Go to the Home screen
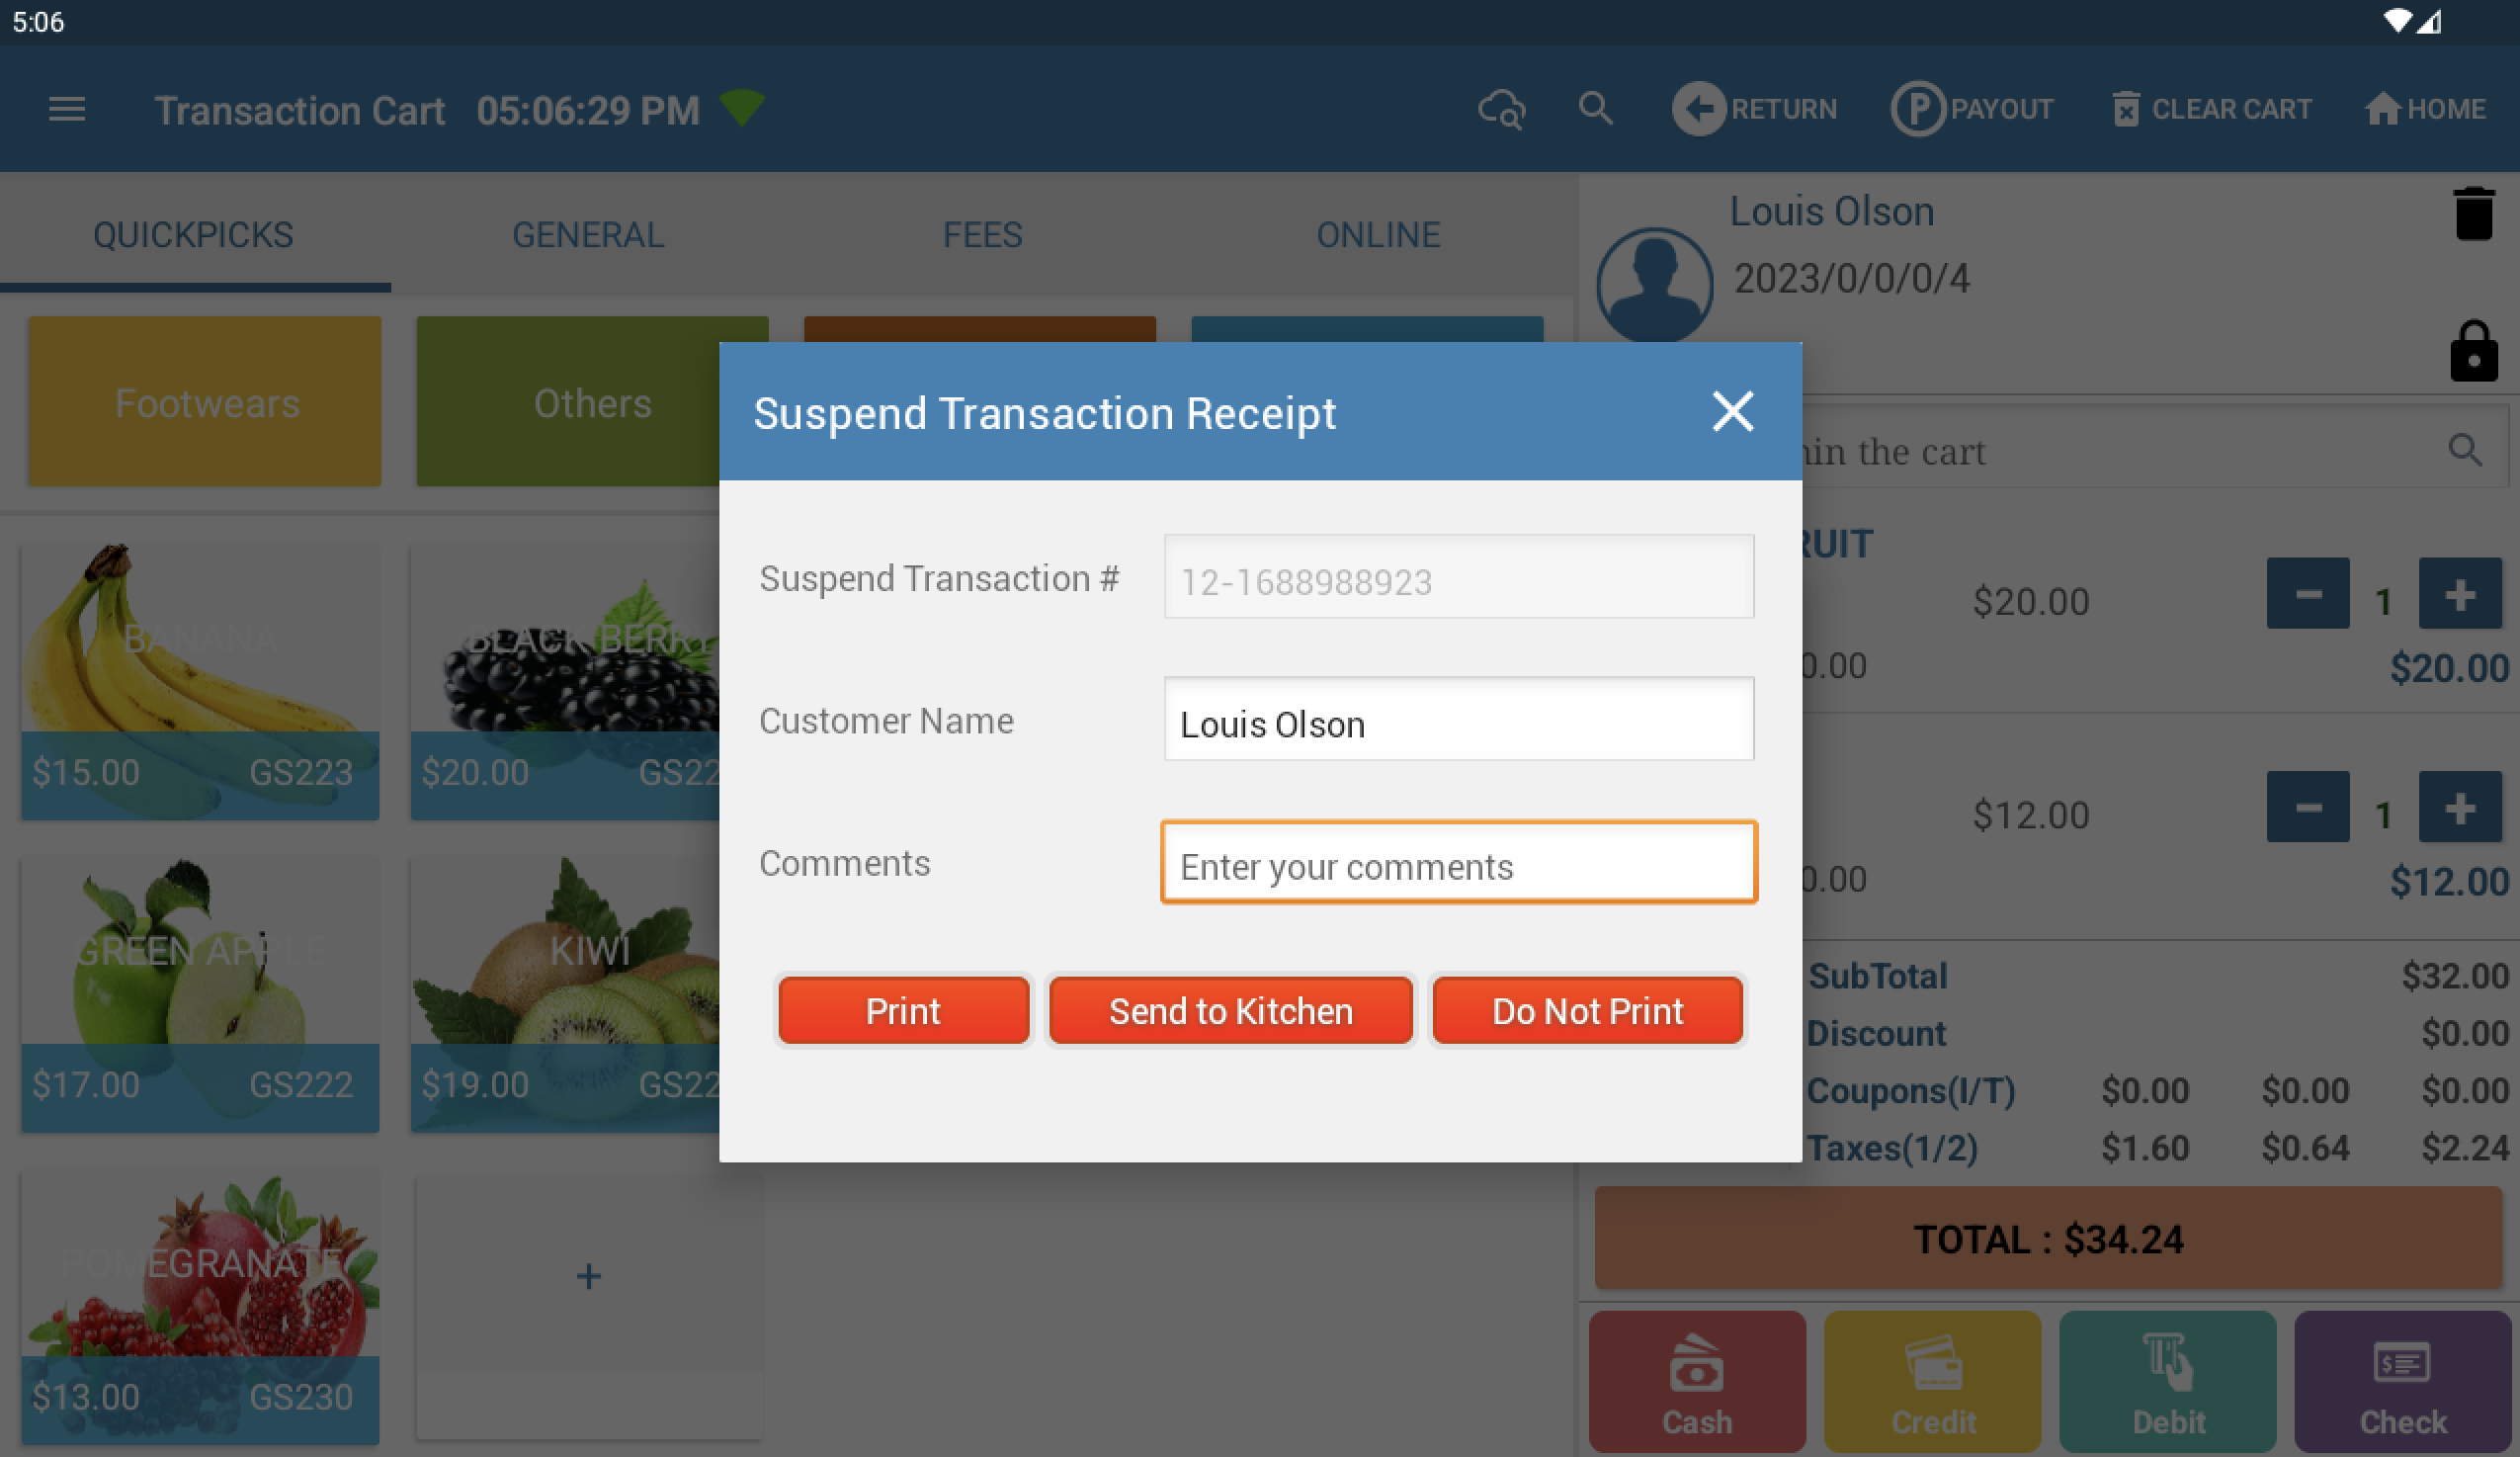 coord(2426,109)
